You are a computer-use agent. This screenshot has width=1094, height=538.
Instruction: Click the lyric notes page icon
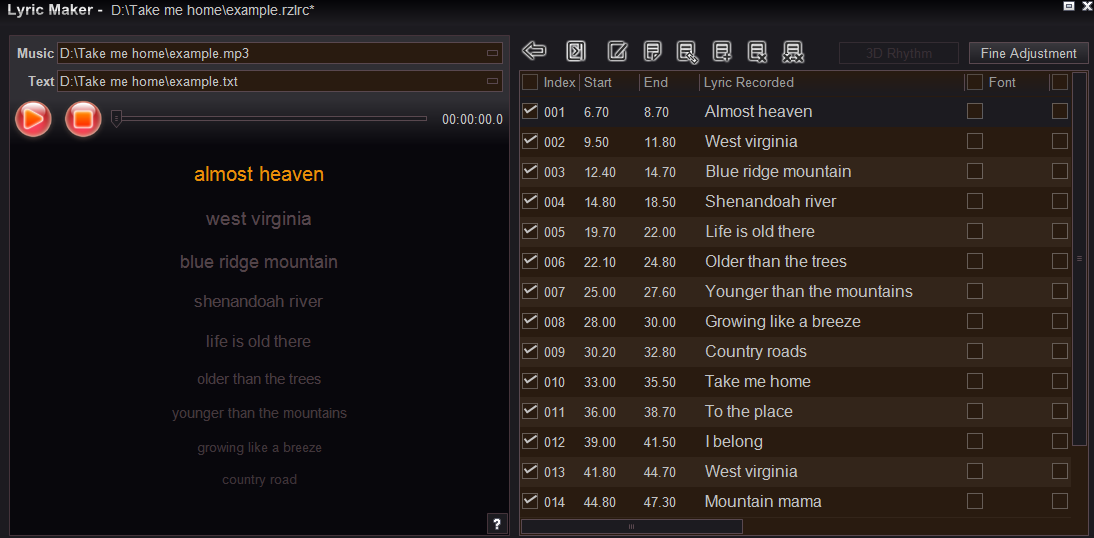(x=653, y=51)
